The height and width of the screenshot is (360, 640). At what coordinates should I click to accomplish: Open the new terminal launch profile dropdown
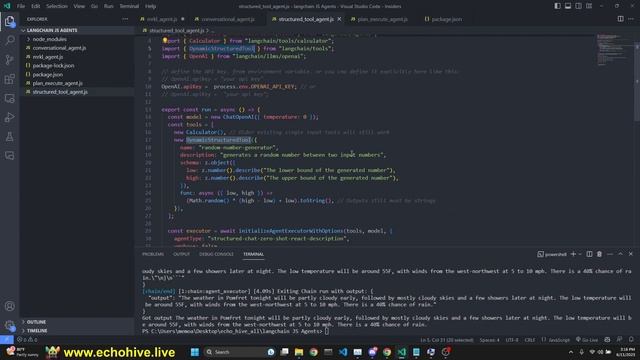(580, 254)
